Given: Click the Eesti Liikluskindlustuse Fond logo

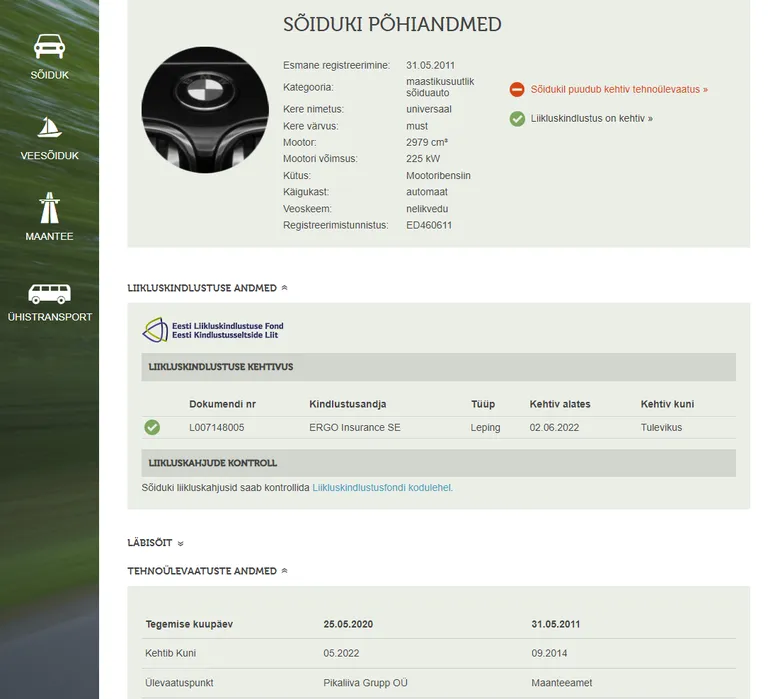Looking at the screenshot, I should tap(213, 330).
